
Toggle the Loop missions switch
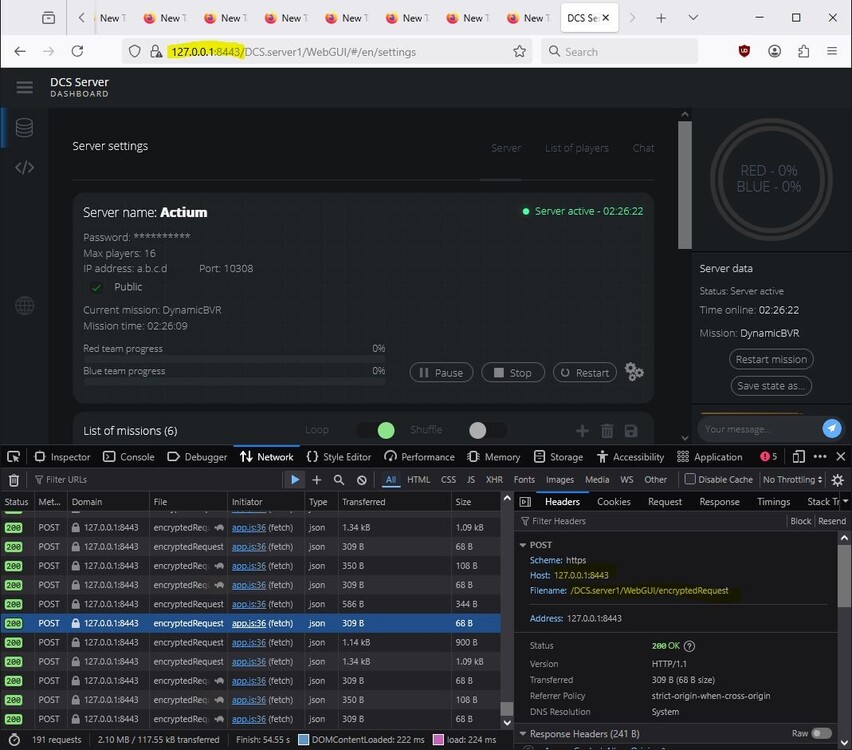point(376,430)
